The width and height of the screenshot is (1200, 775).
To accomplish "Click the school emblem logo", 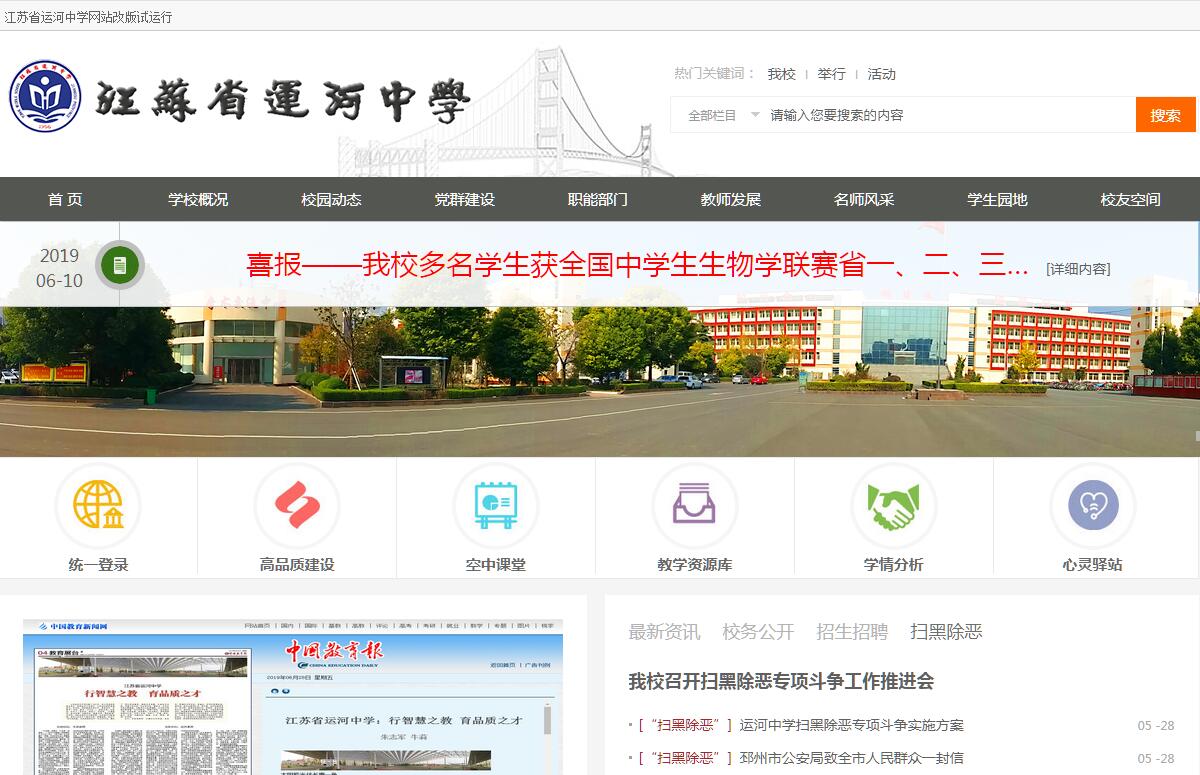I will point(45,96).
